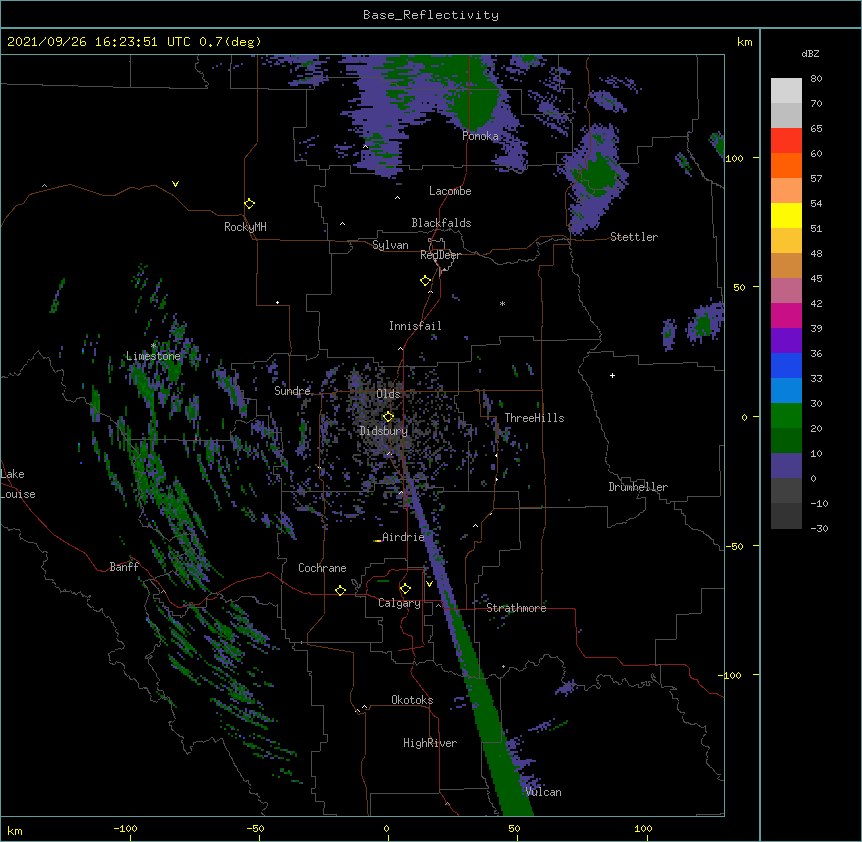Screen dimensions: 862x842
Task: Click the Strathmore label
Action: (516, 608)
